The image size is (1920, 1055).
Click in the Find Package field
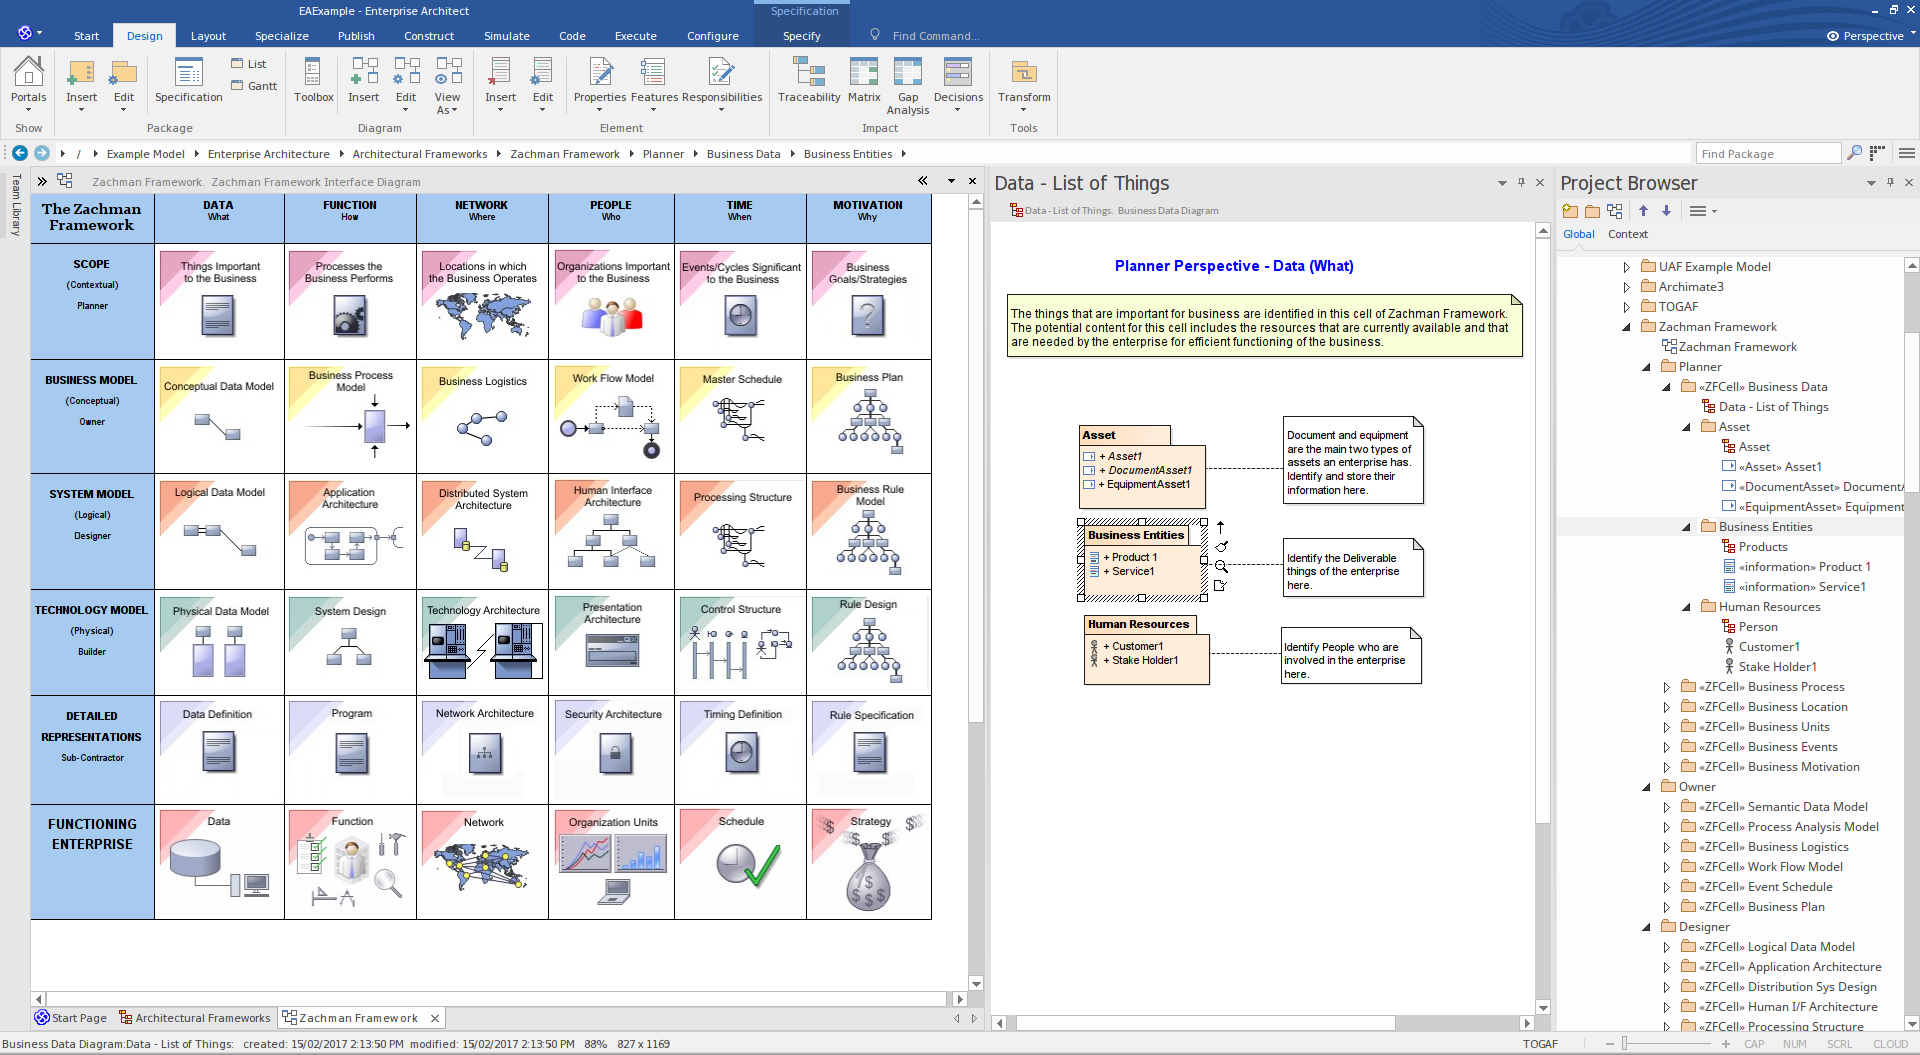[1767, 153]
